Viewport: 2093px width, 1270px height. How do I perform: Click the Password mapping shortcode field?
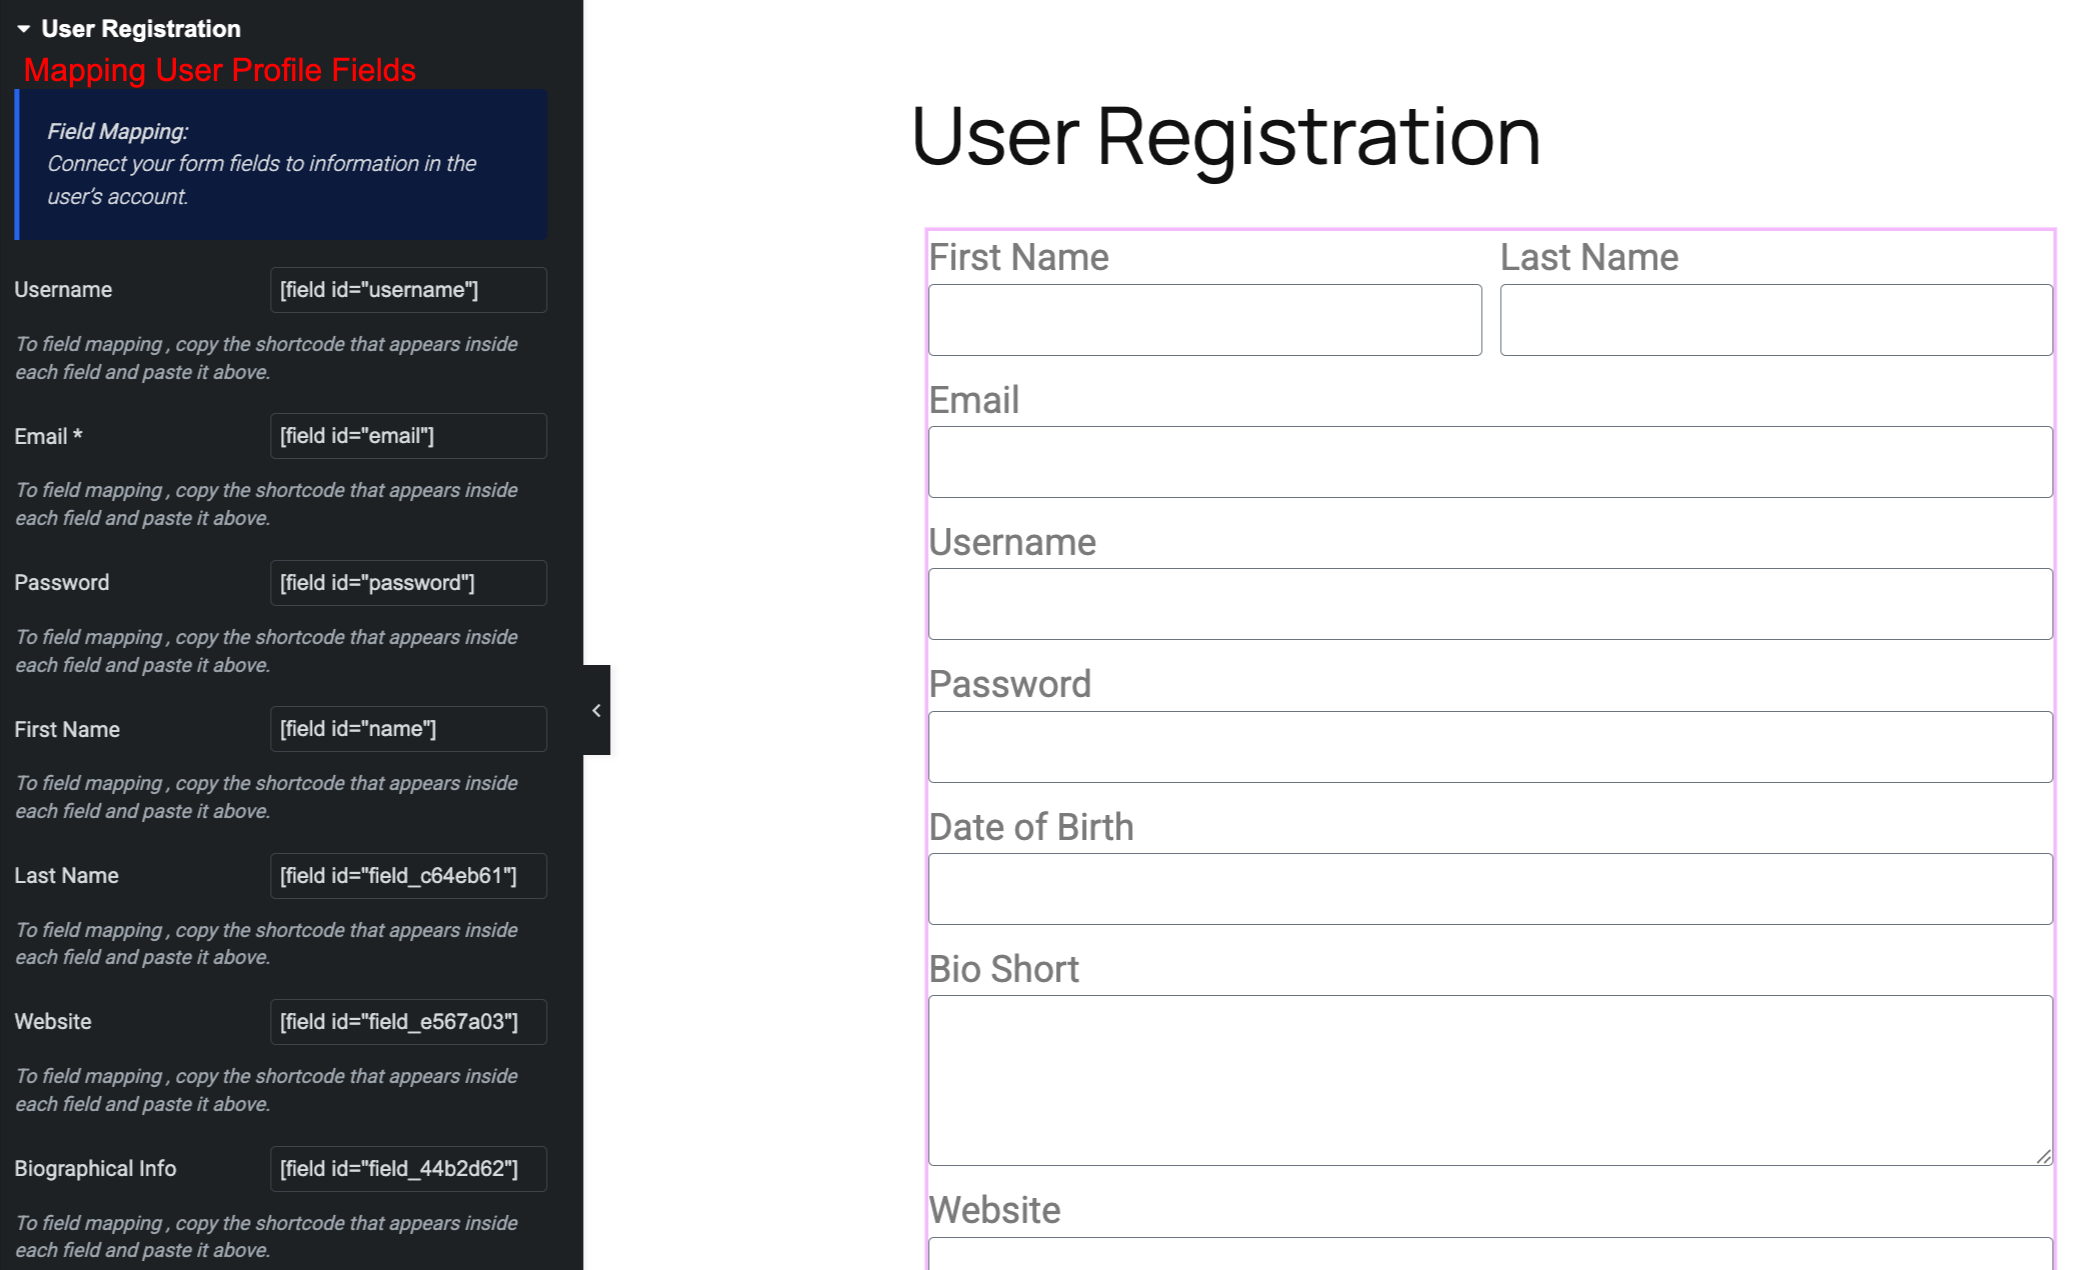coord(408,583)
